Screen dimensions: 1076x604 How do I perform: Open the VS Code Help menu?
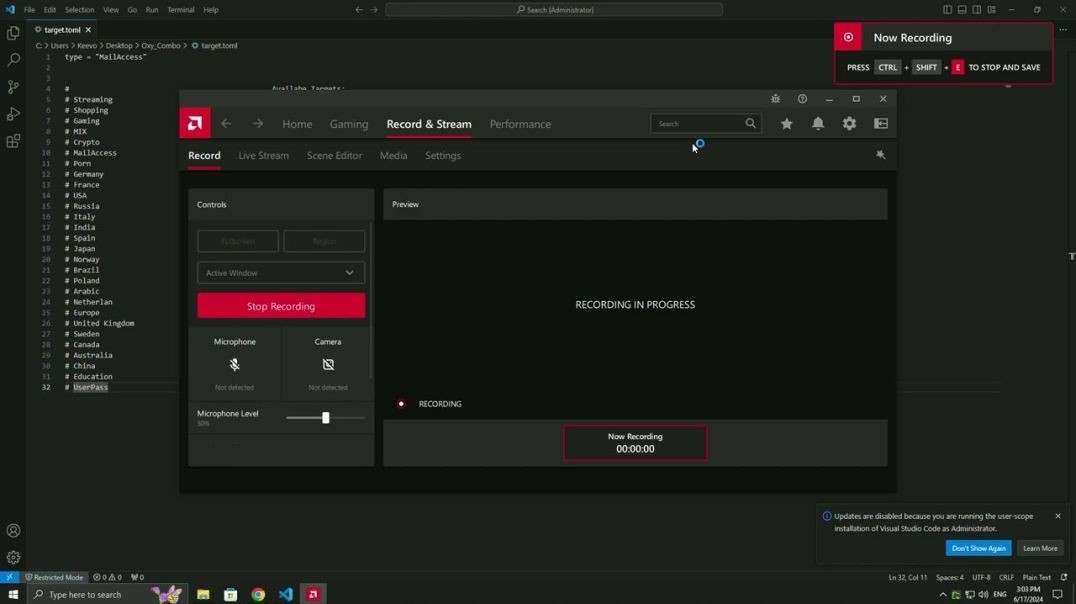(211, 10)
